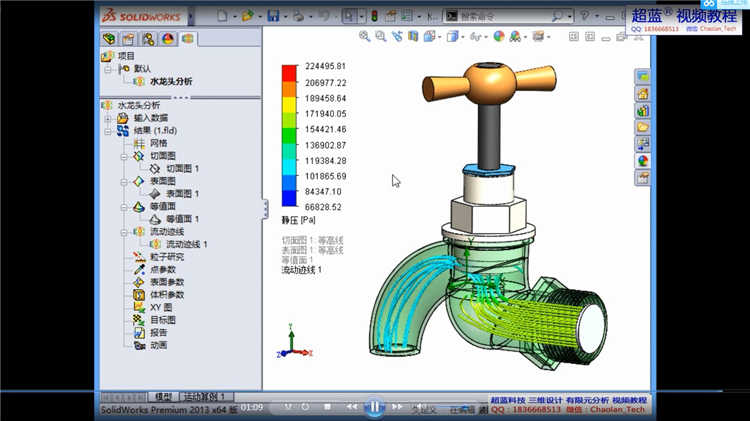Click the legend minimum value 66828.52

[x=323, y=207]
